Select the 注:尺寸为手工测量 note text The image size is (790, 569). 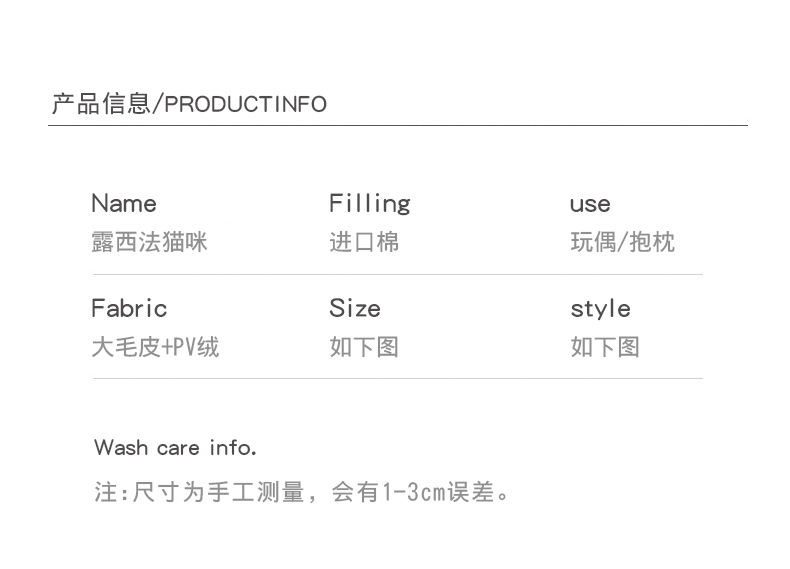coord(198,492)
